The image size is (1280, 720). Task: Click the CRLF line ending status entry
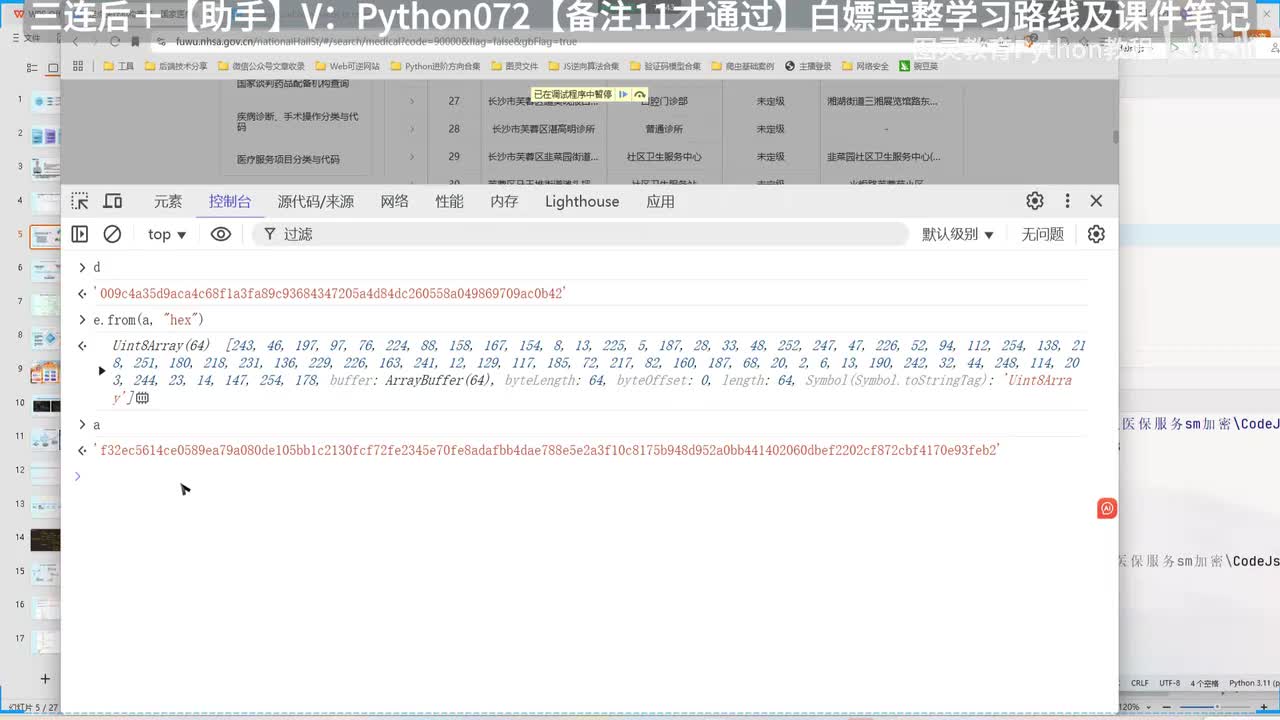pos(1140,683)
